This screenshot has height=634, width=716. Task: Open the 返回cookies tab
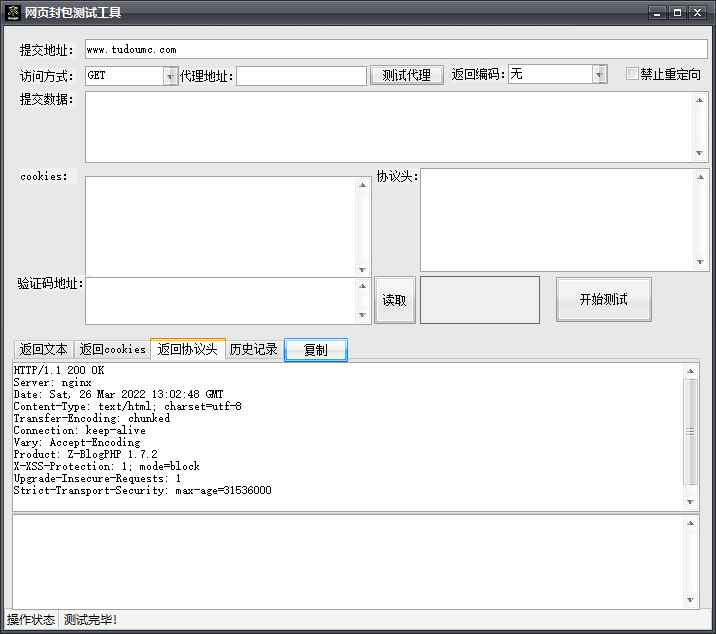112,349
